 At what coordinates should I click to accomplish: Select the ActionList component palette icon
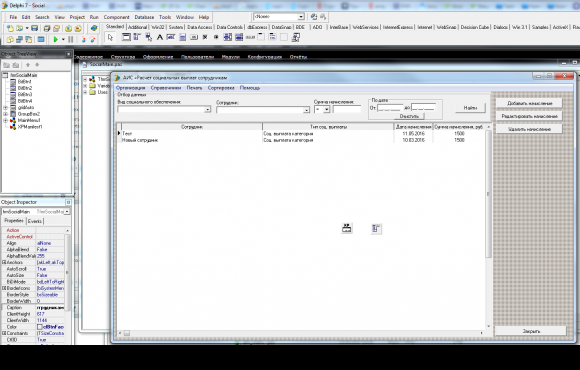(295, 37)
